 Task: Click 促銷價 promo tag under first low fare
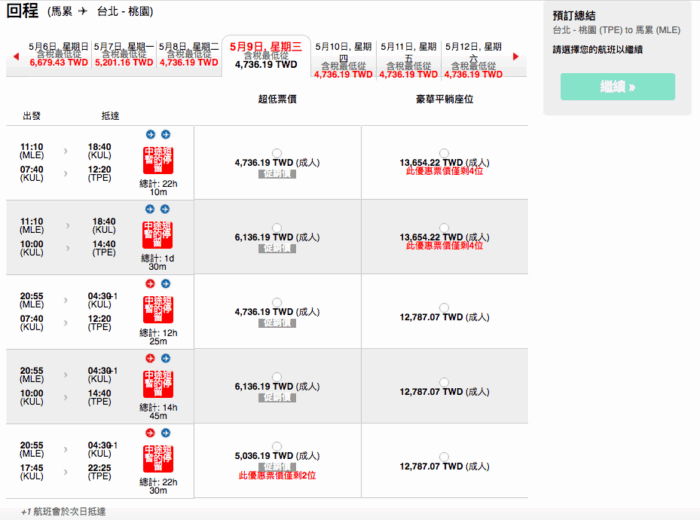pos(277,174)
